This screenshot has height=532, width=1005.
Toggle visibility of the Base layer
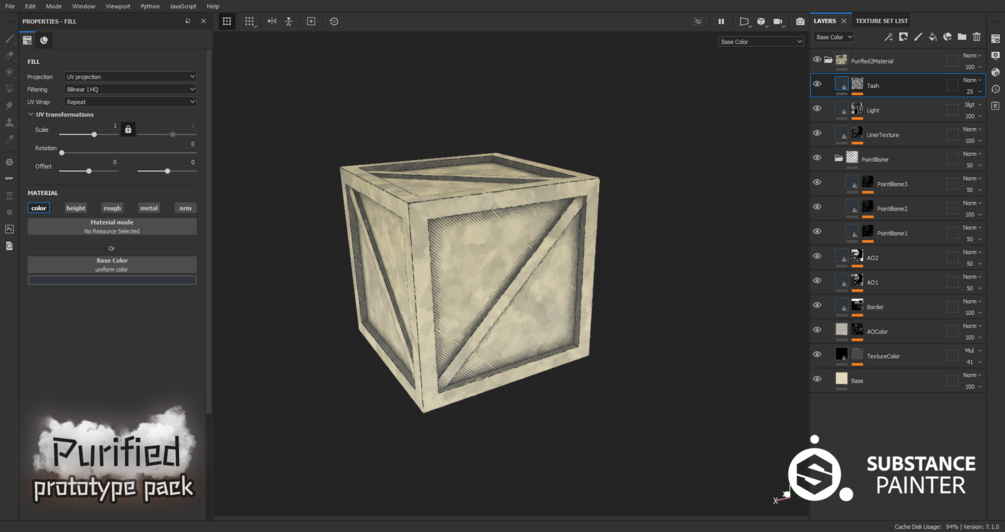pyautogui.click(x=817, y=379)
